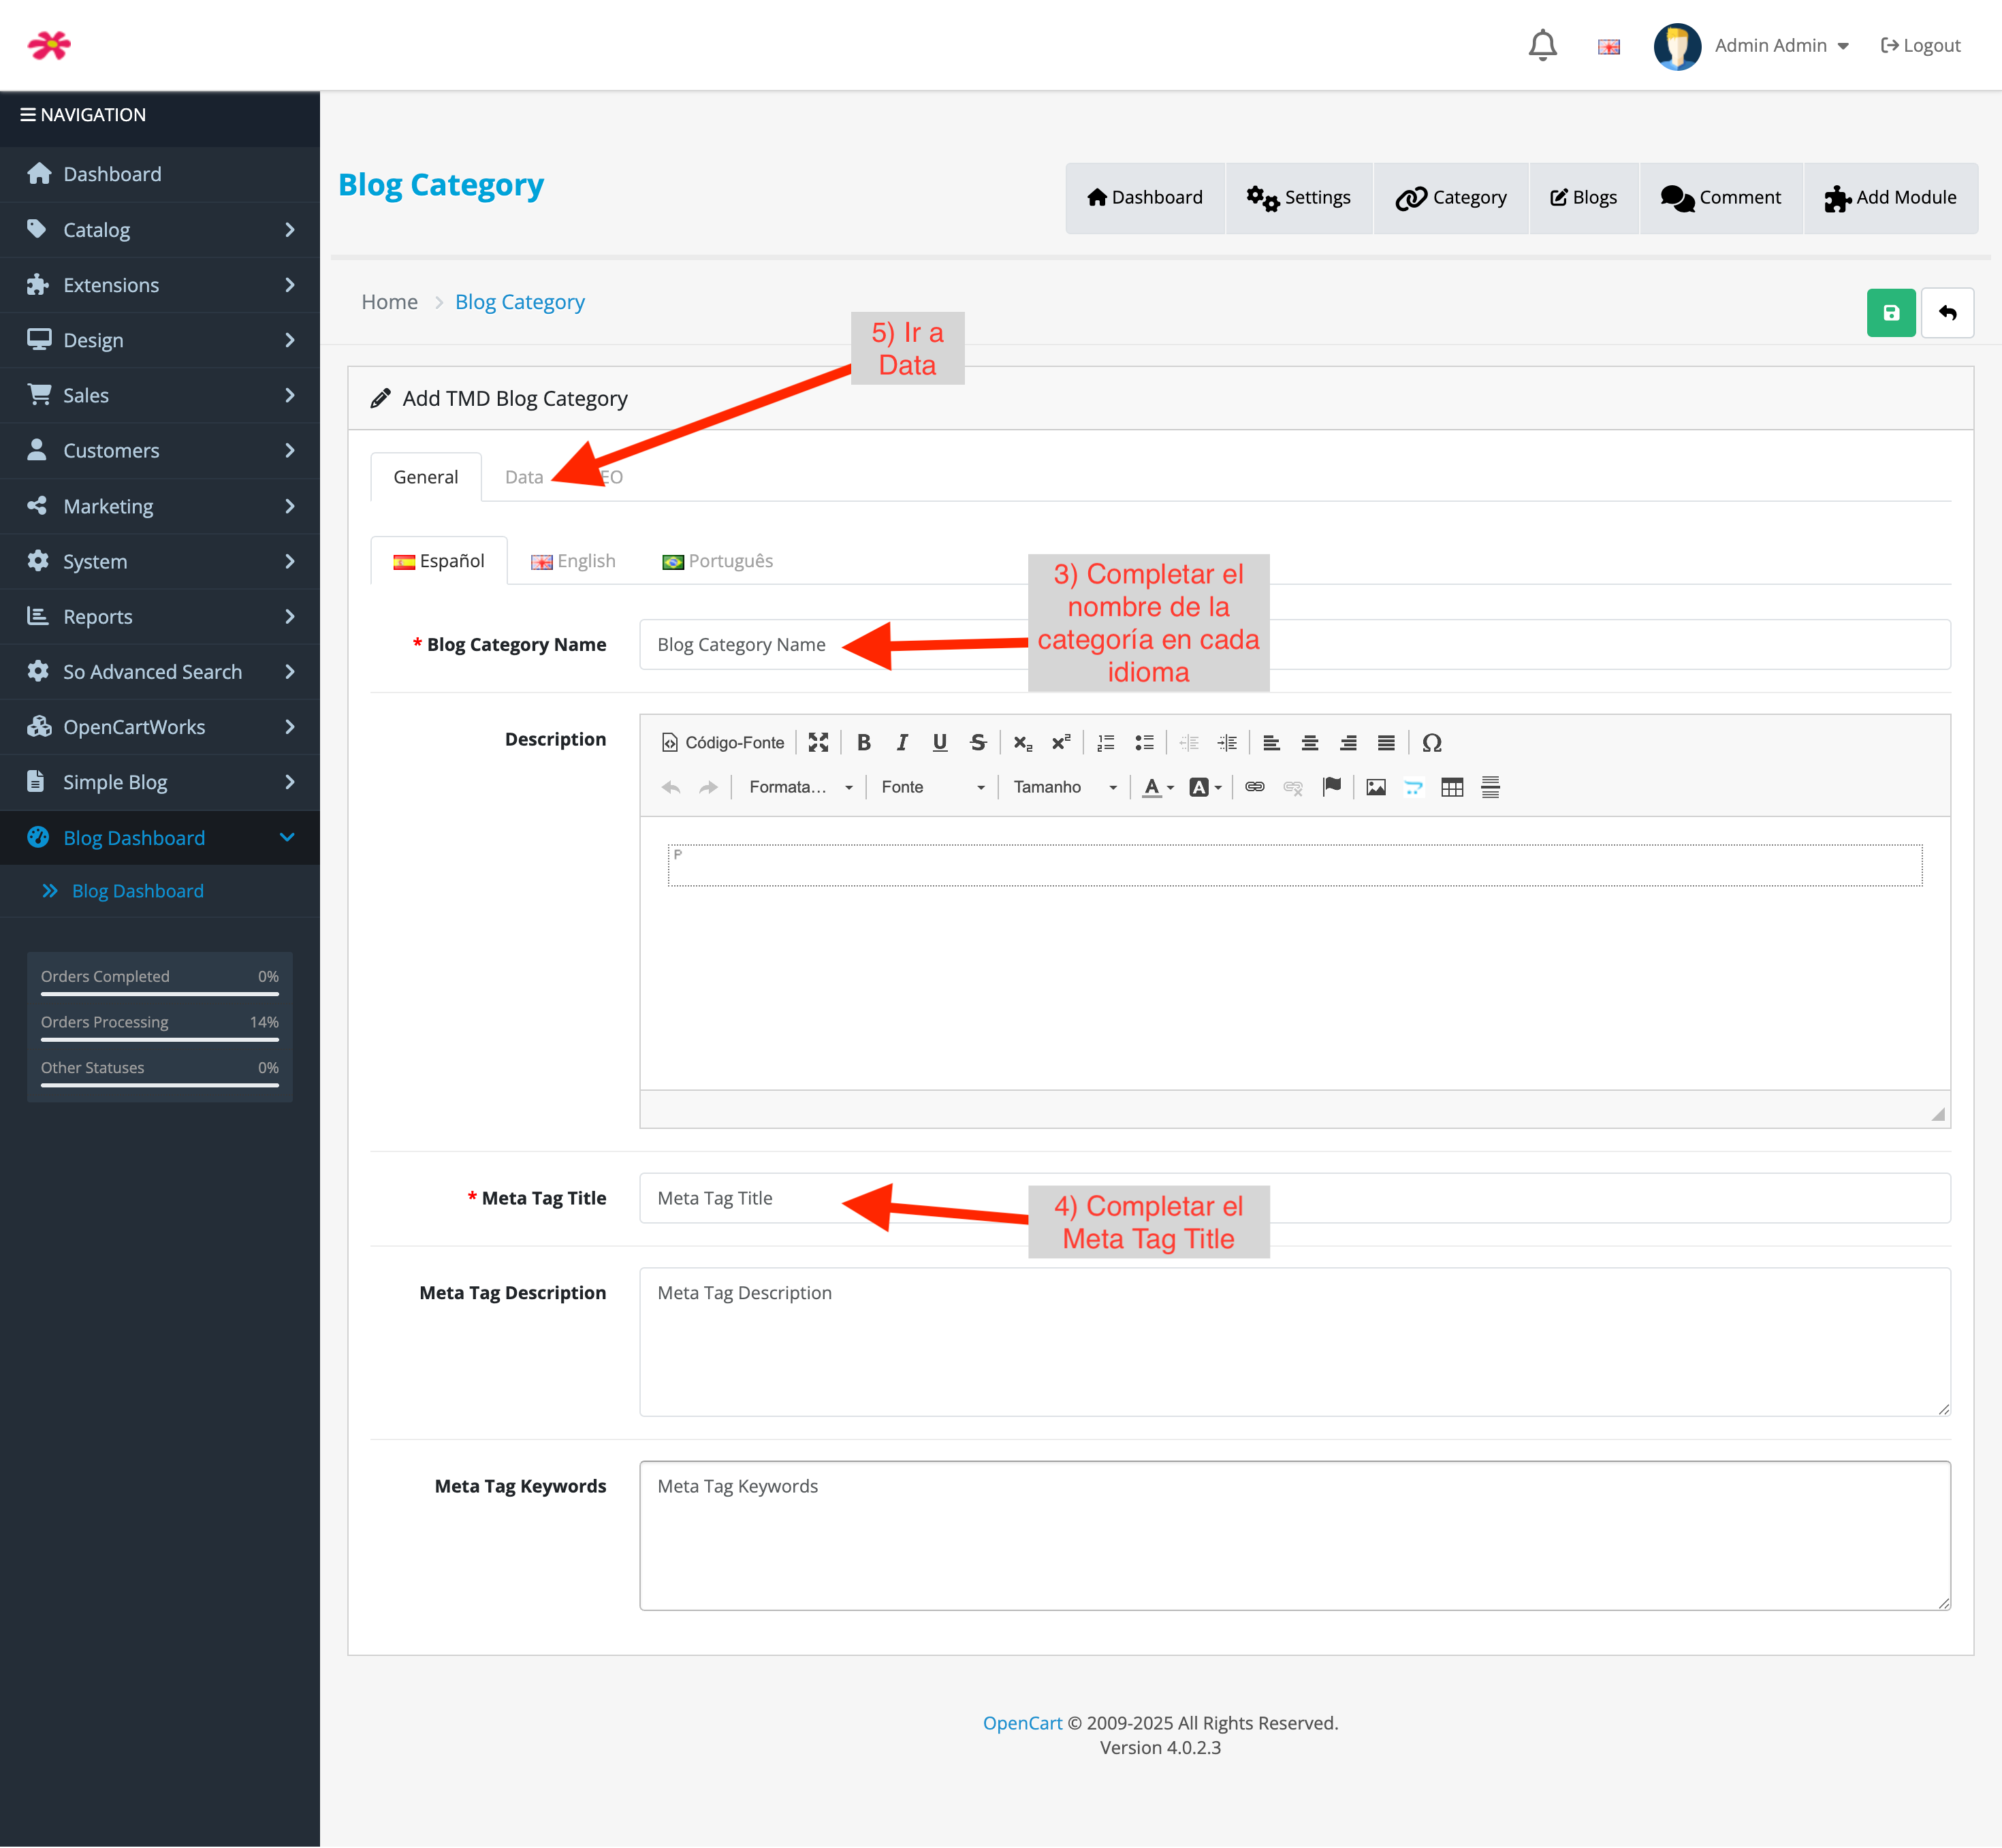The width and height of the screenshot is (2002, 1848).
Task: Align text right
Action: point(1347,742)
